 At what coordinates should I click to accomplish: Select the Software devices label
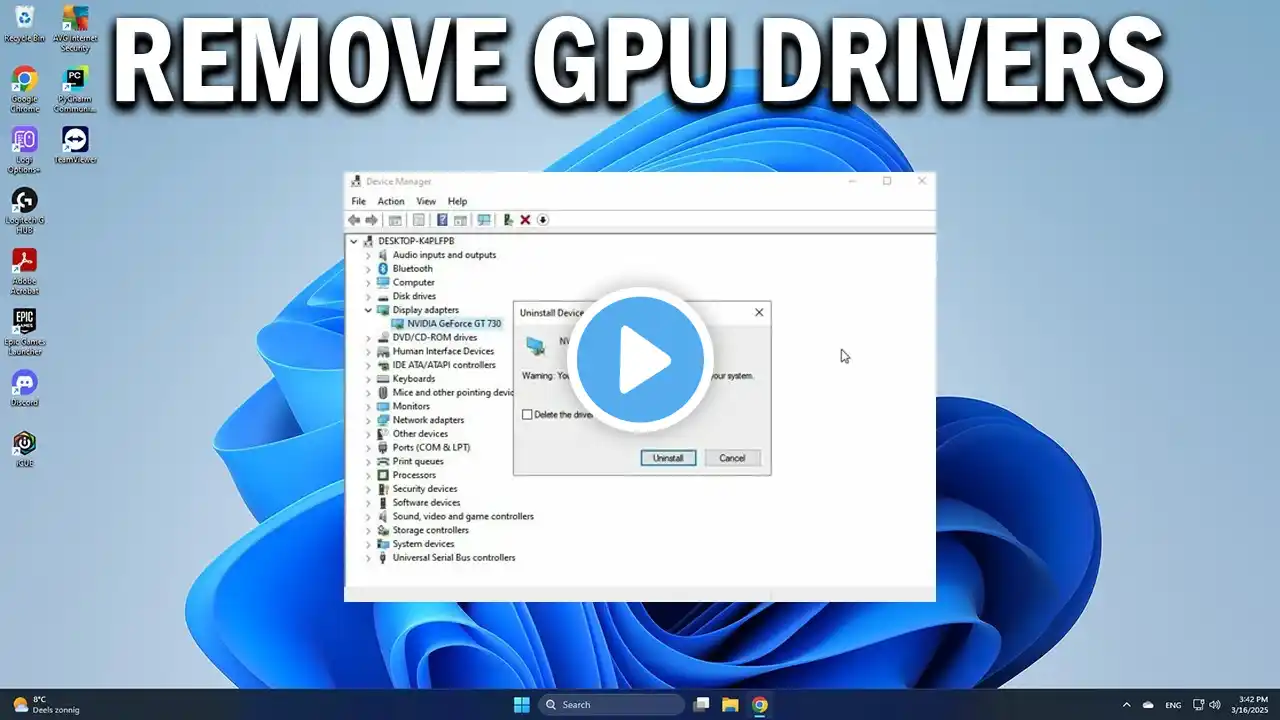point(426,503)
